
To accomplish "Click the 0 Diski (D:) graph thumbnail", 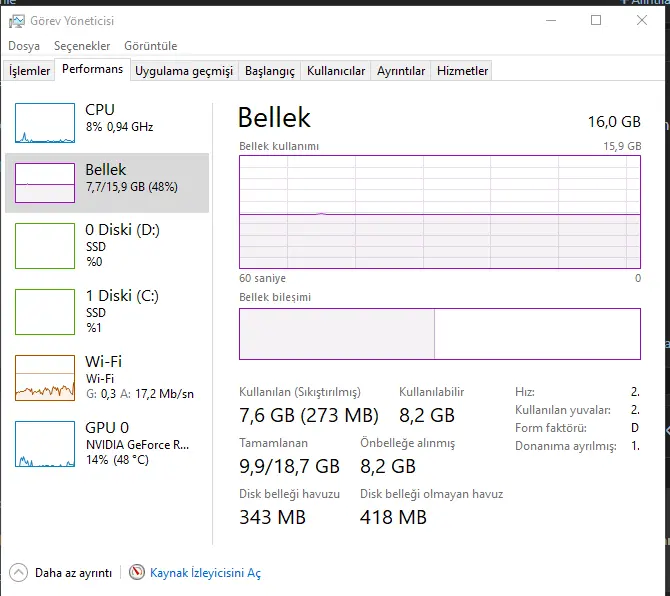I will (45, 246).
